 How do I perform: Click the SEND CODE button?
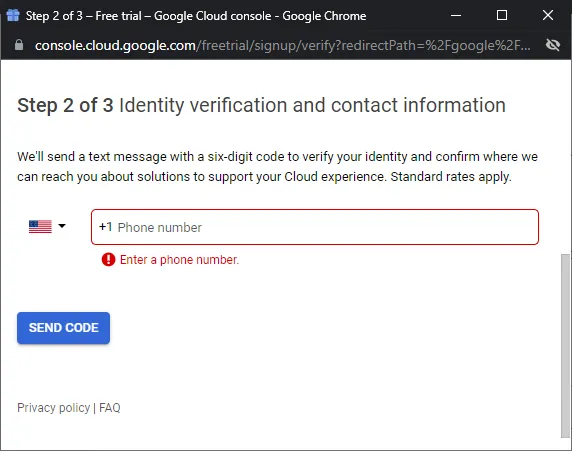[63, 328]
